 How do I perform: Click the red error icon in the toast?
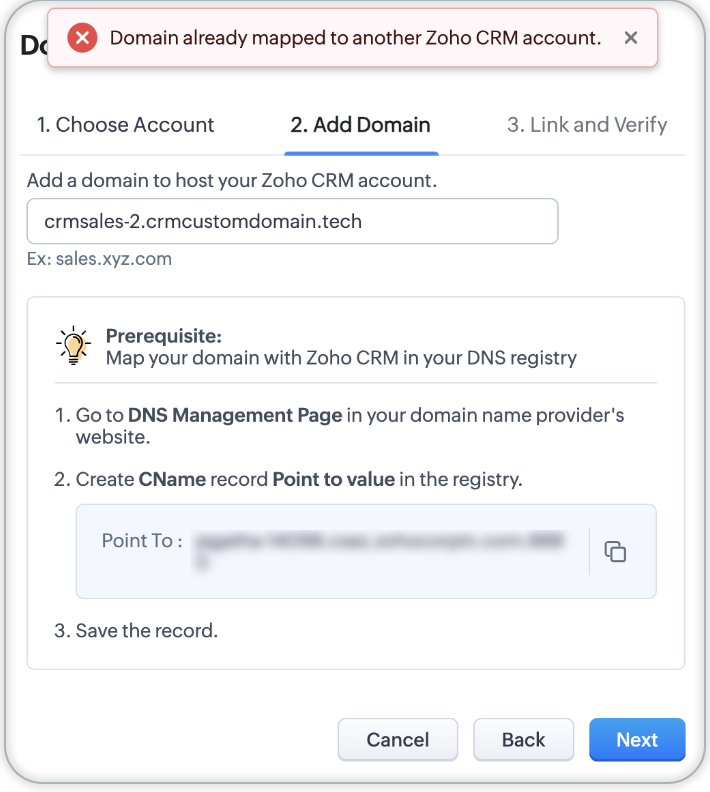[82, 38]
